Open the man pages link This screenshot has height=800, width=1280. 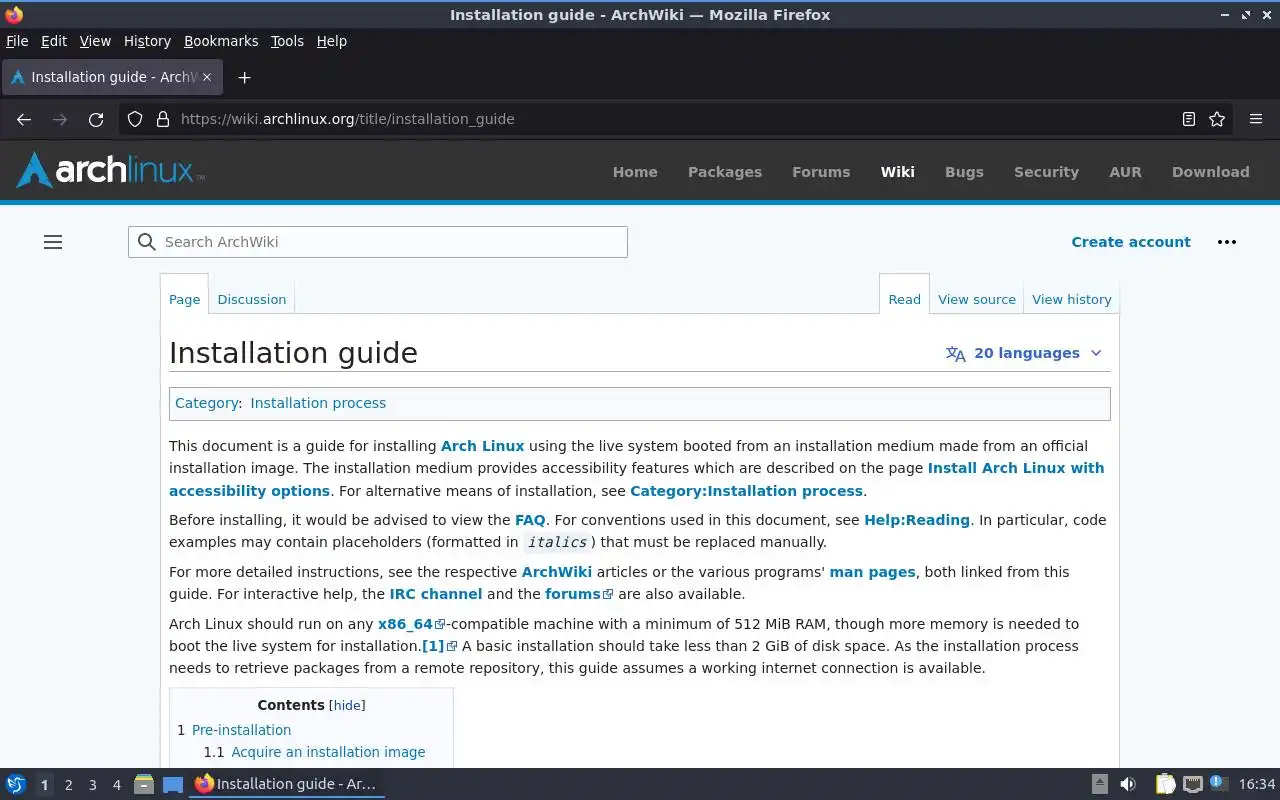872,572
